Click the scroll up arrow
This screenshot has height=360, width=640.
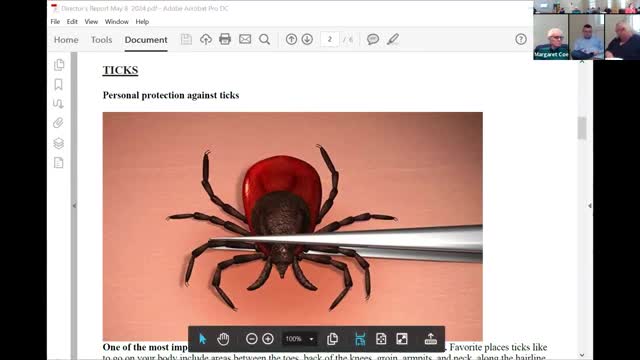coord(582,62)
